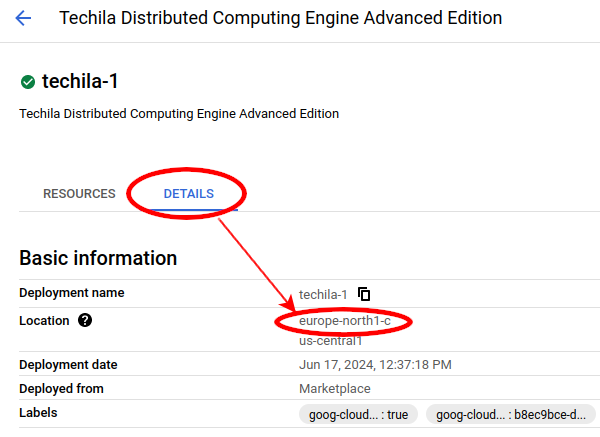600x437 pixels.
Task: Click the 'goog-cloud... : b8ec9bce-d...' label chip
Action: click(511, 414)
